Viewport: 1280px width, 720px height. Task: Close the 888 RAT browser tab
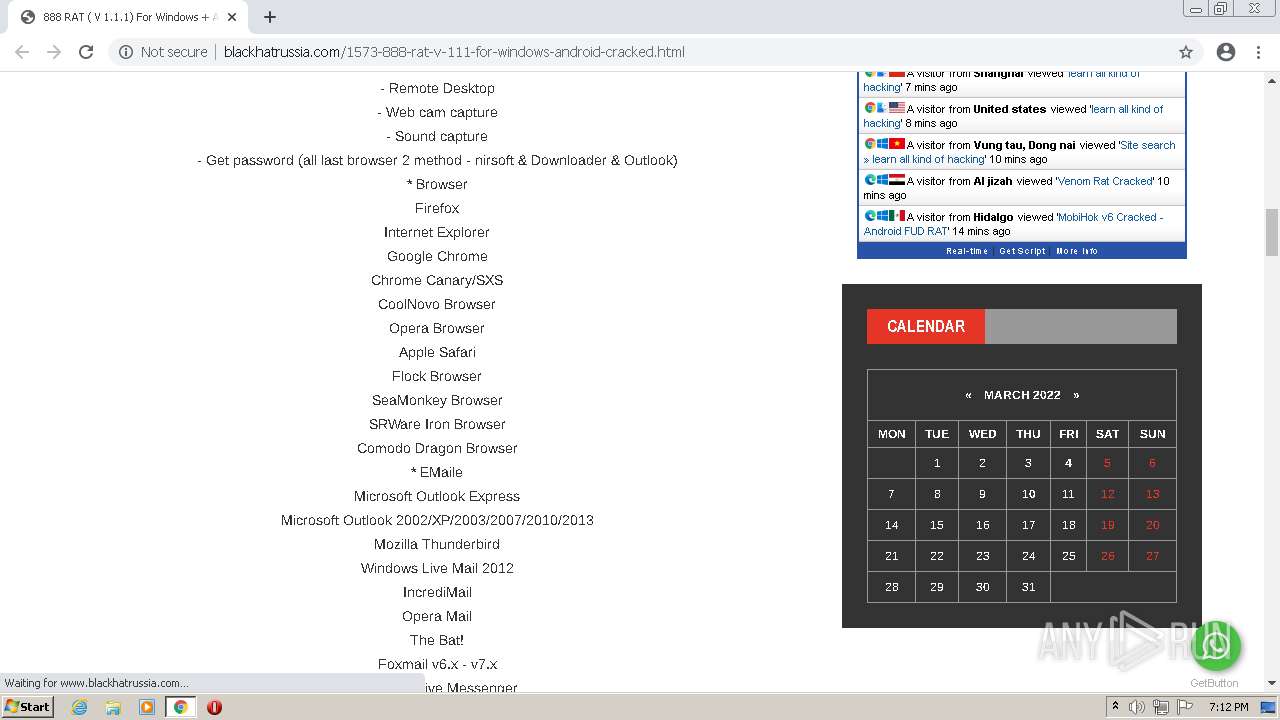point(232,17)
